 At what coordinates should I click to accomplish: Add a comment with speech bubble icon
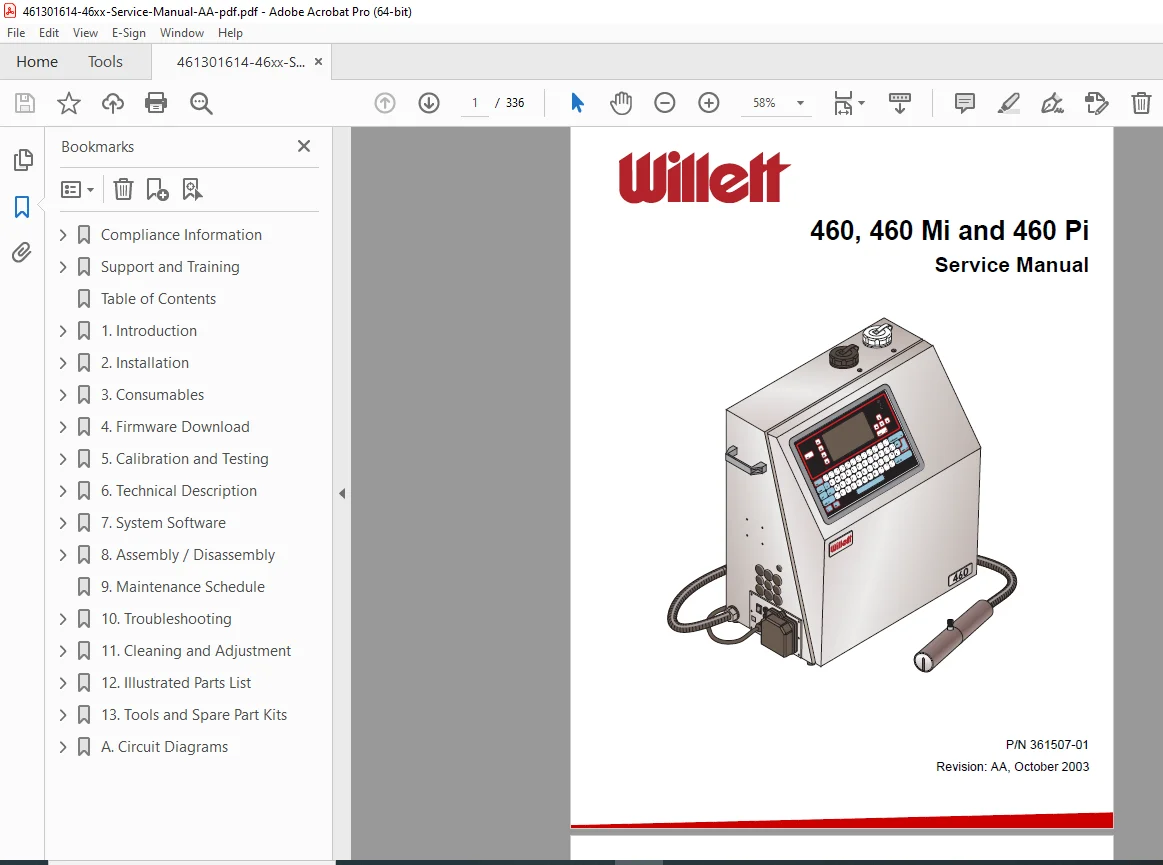964,103
